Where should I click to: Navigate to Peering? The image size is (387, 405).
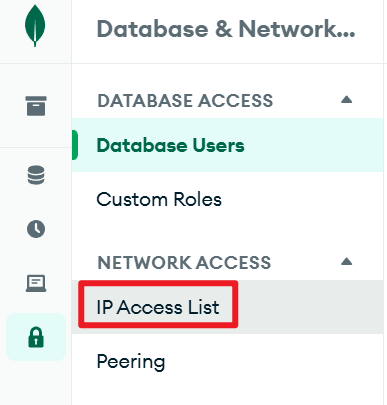(x=131, y=362)
